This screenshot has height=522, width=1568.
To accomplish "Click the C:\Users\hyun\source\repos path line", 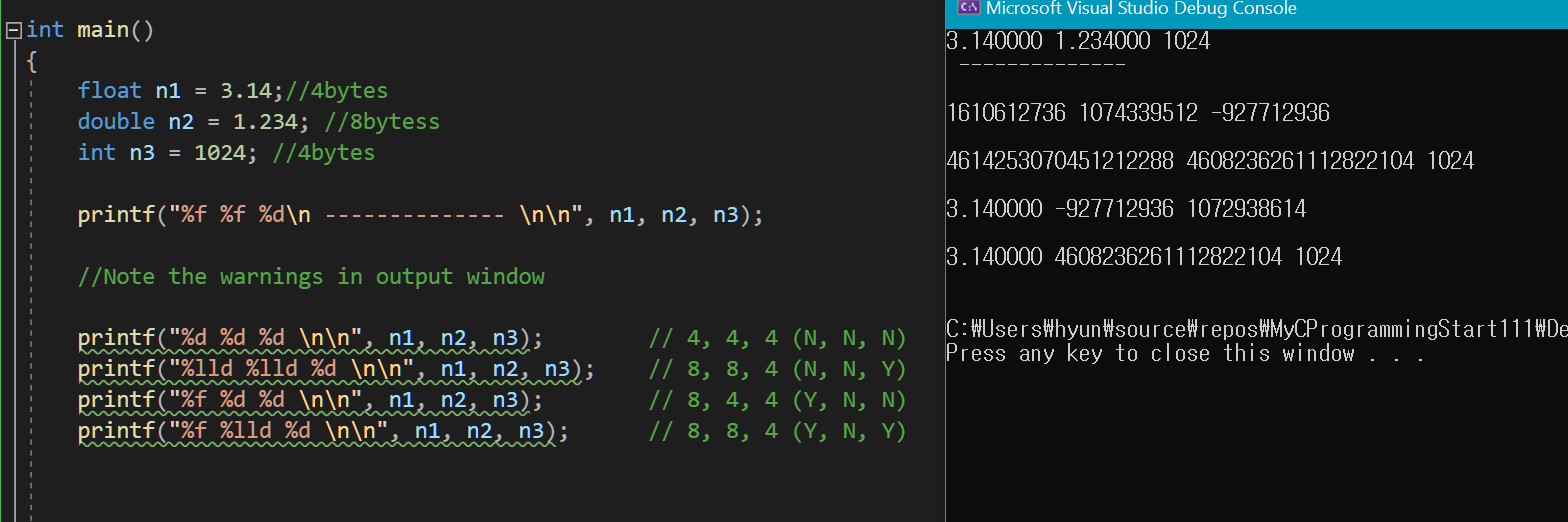I will click(x=1256, y=329).
